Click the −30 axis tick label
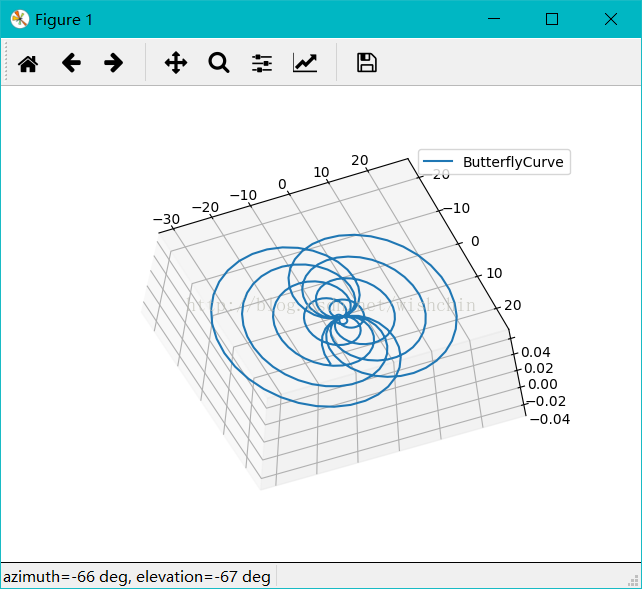 166,219
